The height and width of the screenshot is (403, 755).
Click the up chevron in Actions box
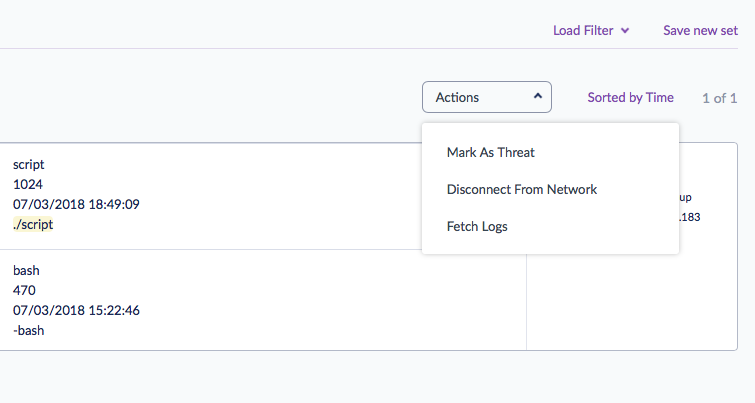click(537, 97)
